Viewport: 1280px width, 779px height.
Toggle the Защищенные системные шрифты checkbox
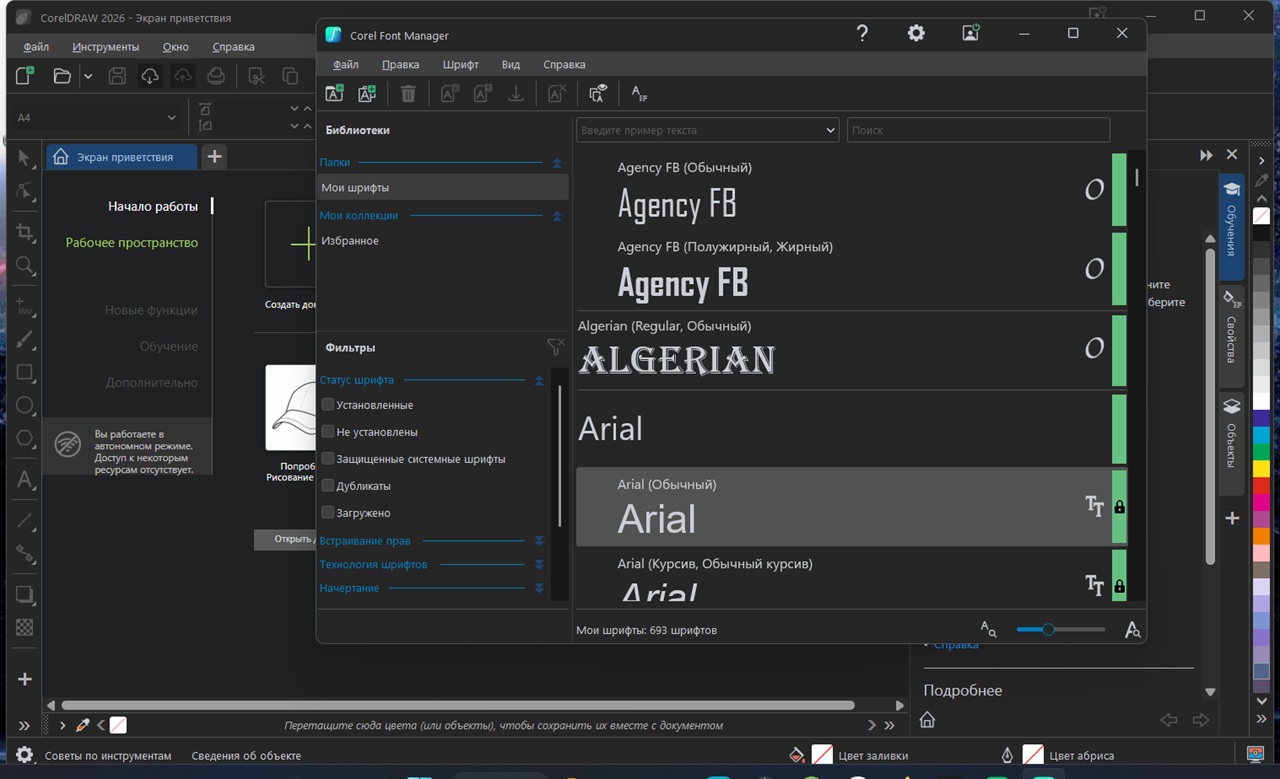[x=327, y=459]
